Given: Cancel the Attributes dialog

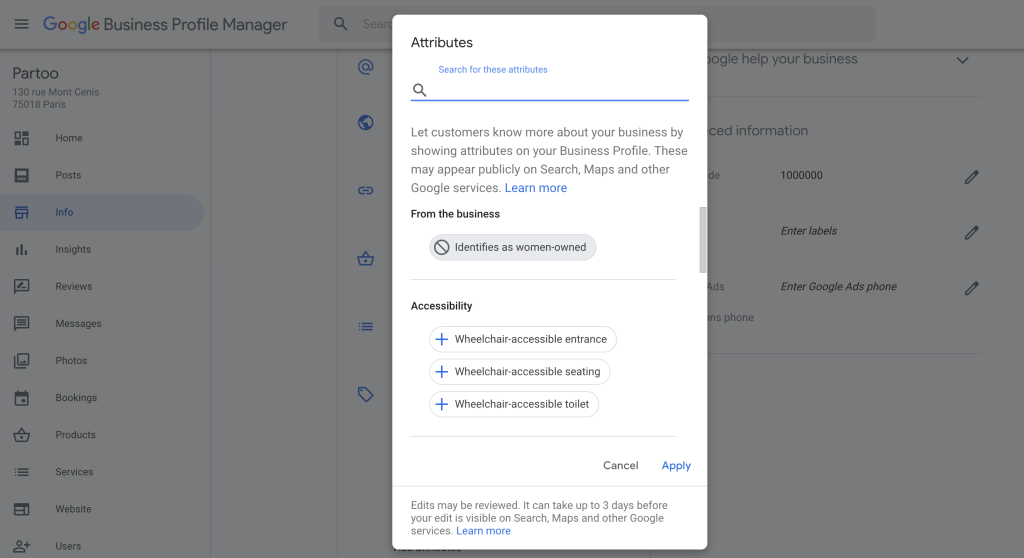Looking at the screenshot, I should [x=620, y=465].
